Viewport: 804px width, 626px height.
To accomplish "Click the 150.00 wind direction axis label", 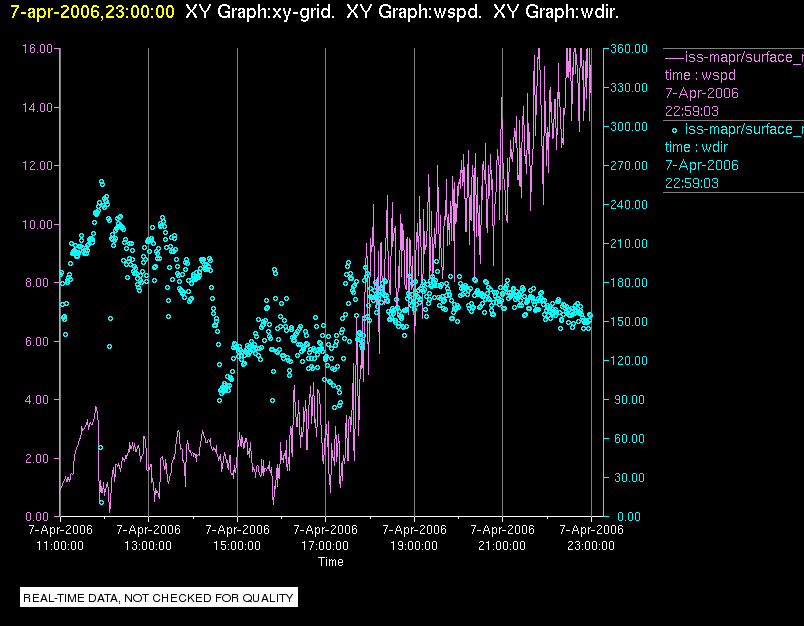I will click(629, 321).
